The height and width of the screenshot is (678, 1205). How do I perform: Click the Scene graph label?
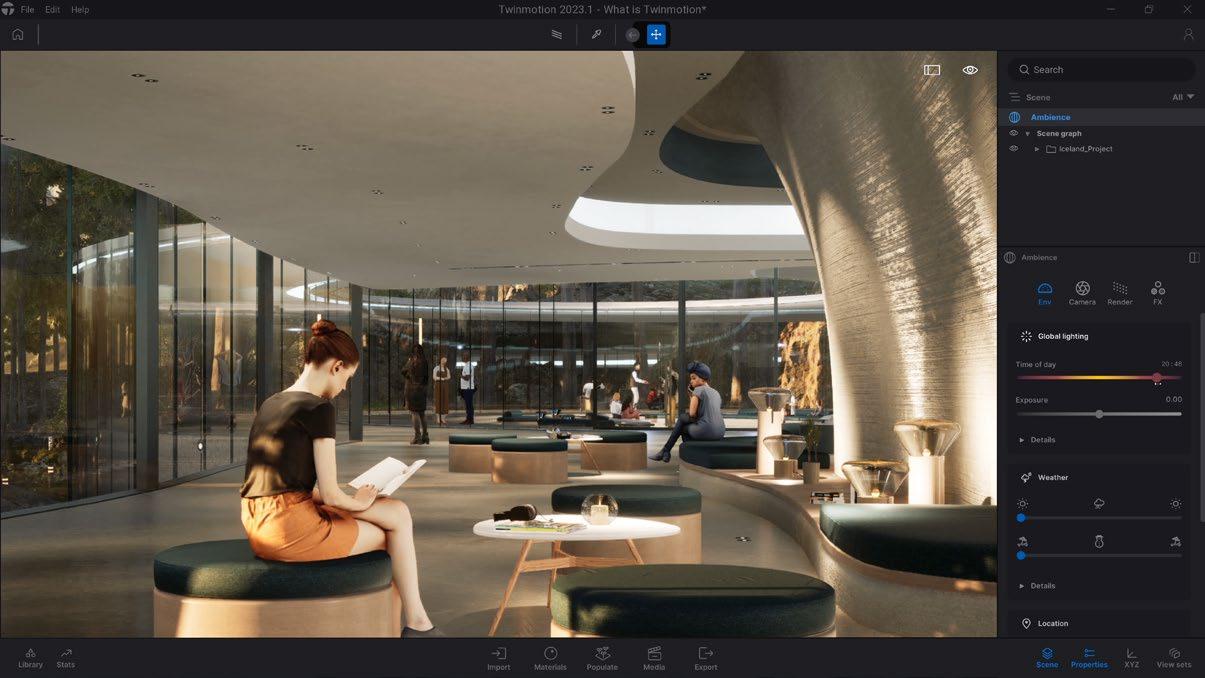[1059, 133]
